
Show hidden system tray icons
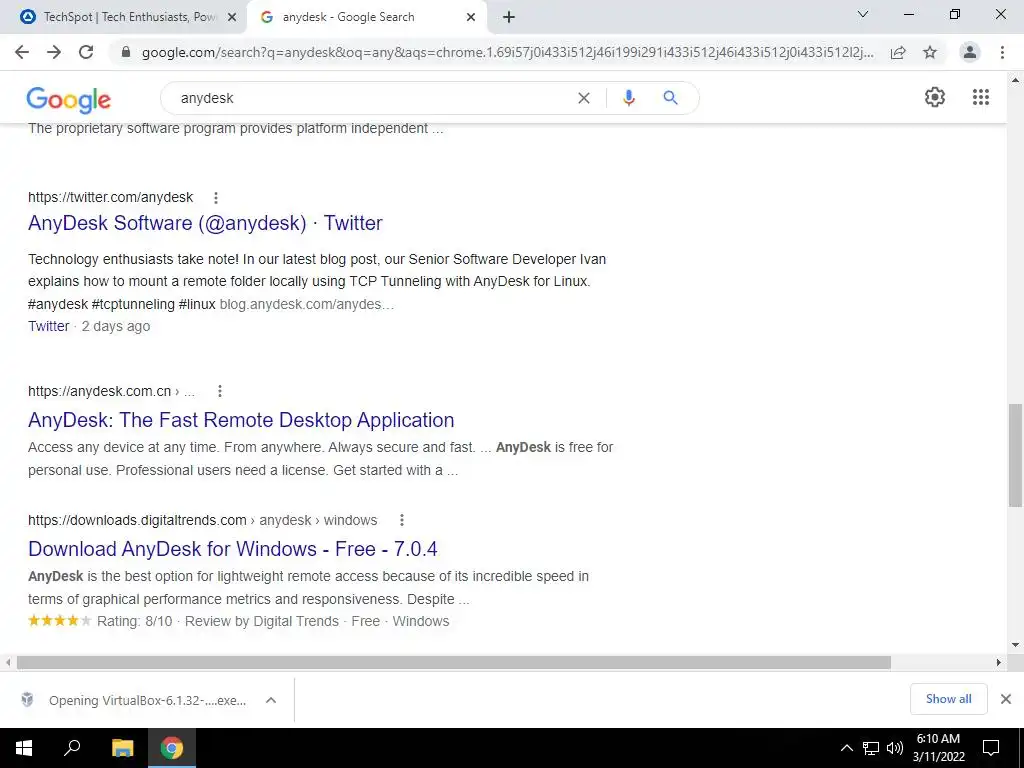846,748
